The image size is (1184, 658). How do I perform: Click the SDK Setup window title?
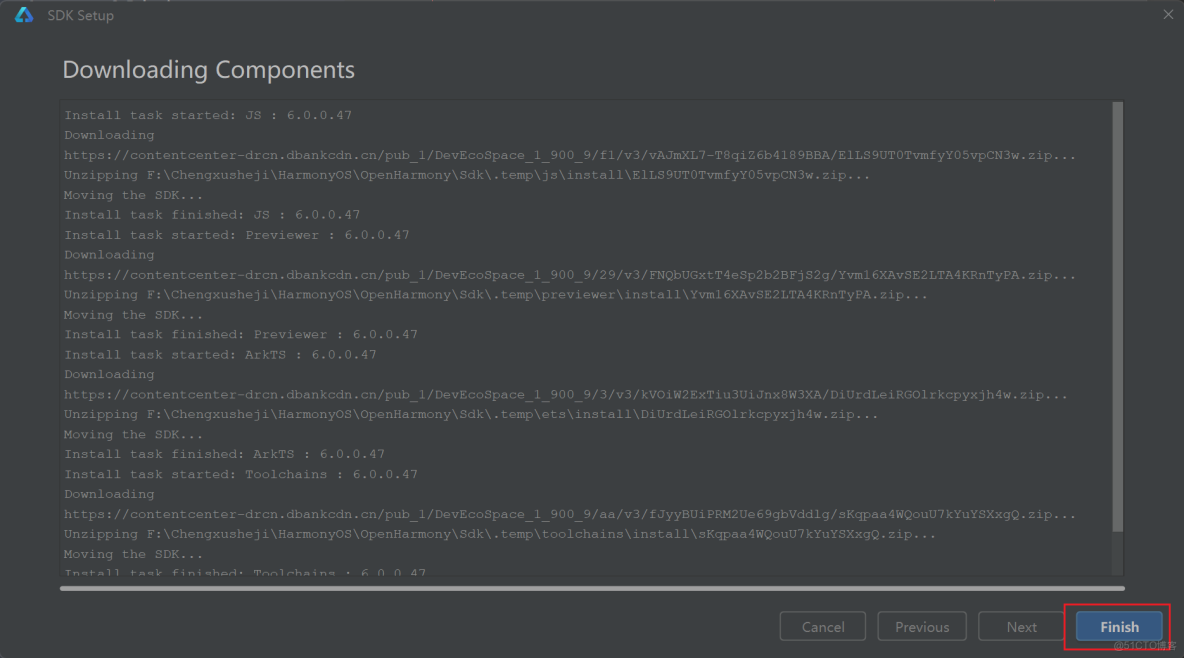81,16
